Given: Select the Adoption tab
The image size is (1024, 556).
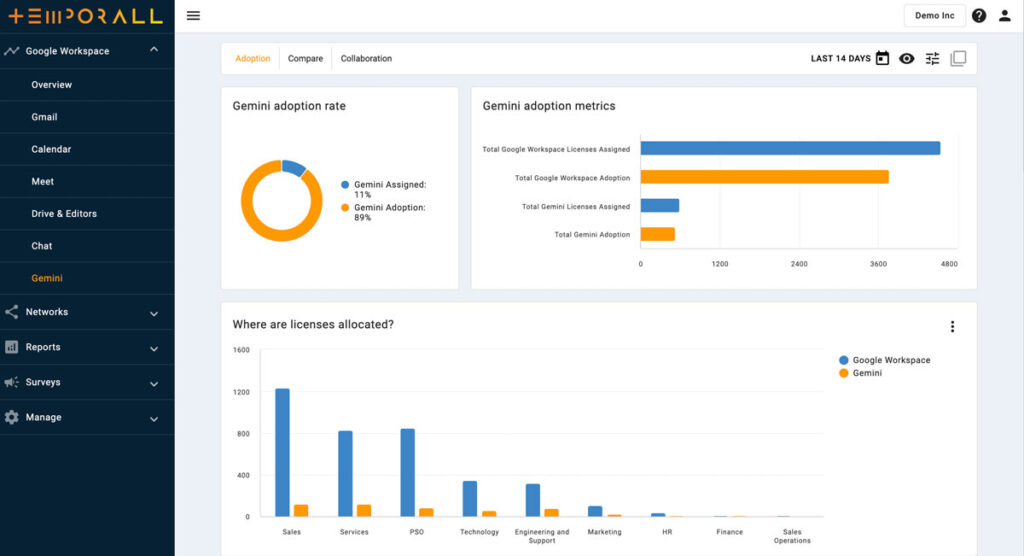Looking at the screenshot, I should (x=252, y=58).
